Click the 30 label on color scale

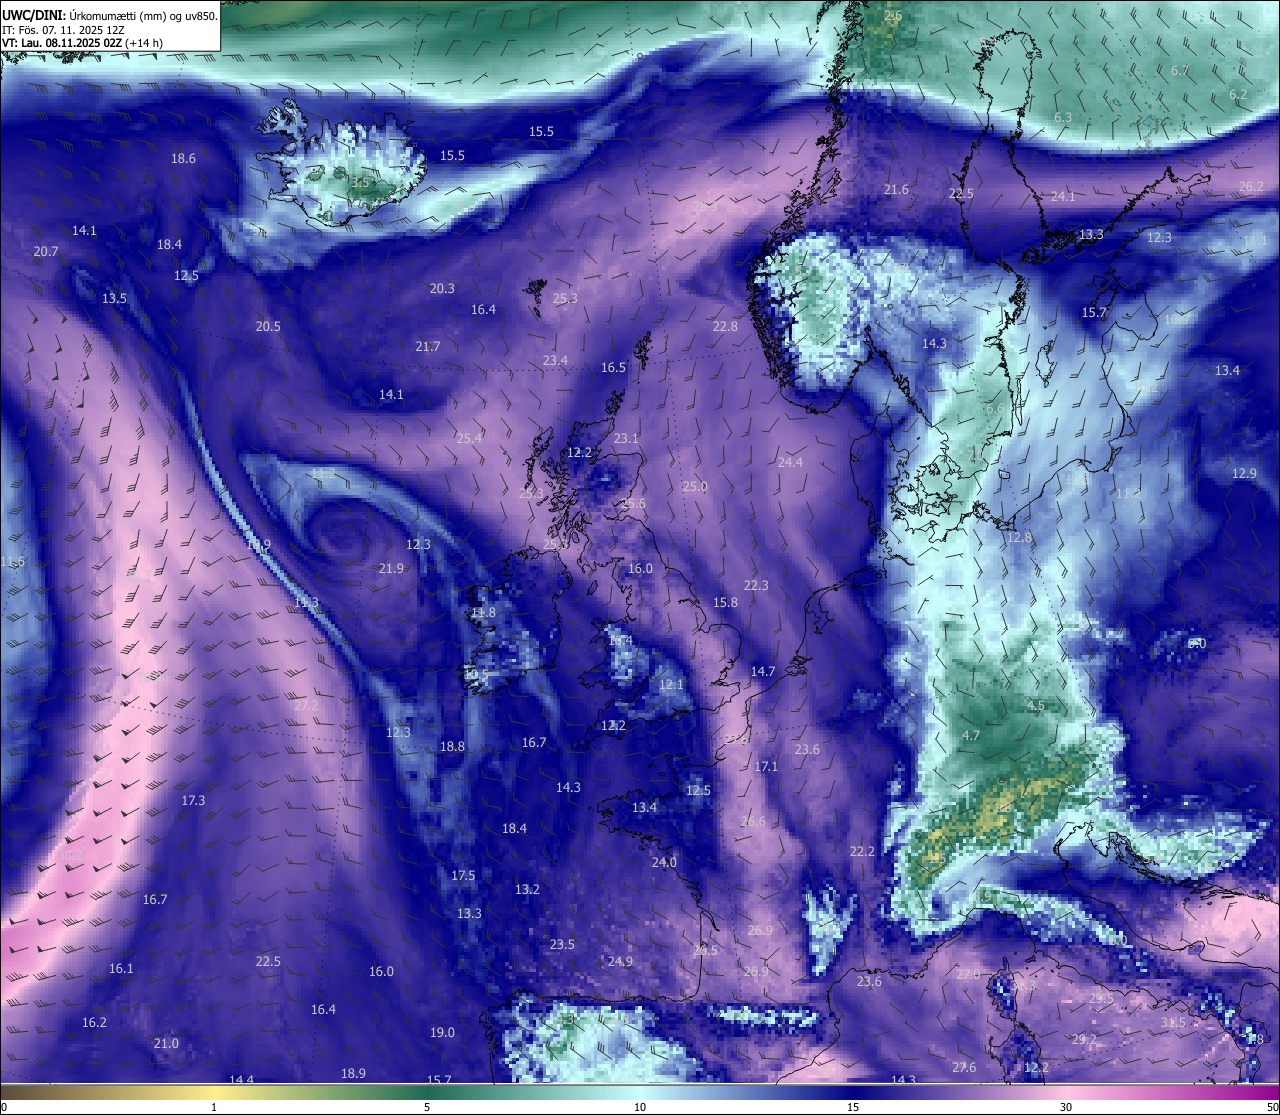1066,1106
